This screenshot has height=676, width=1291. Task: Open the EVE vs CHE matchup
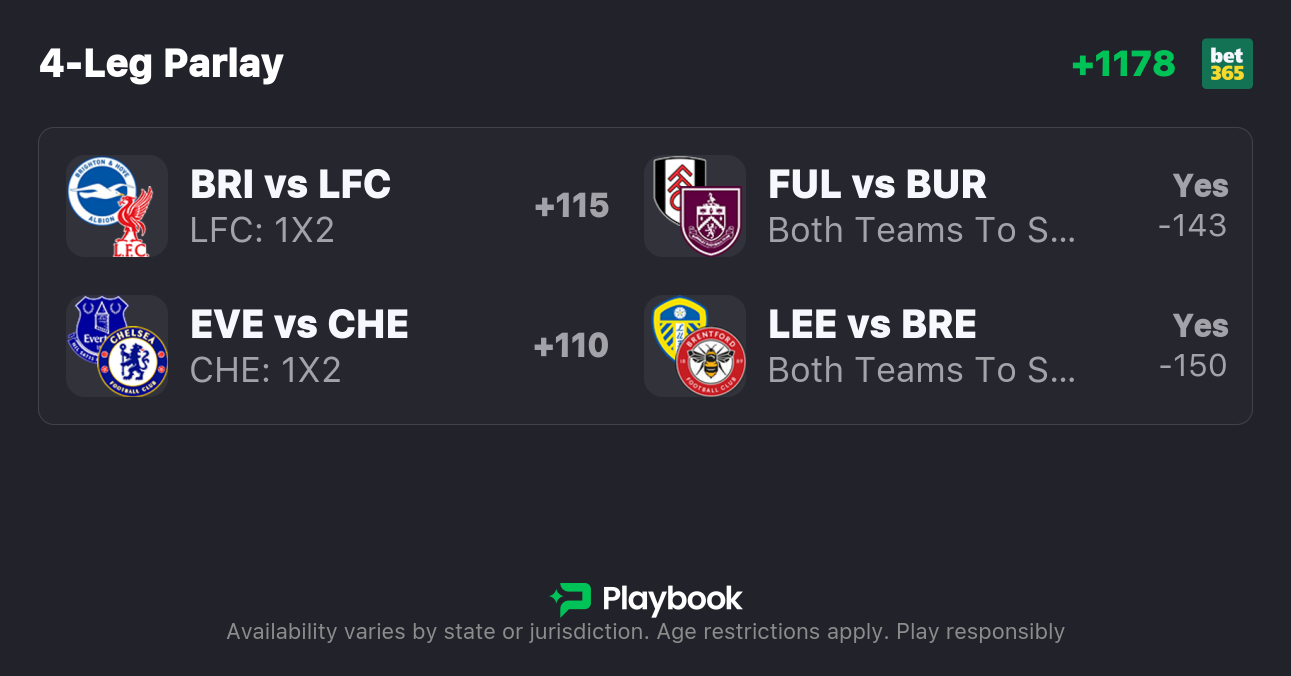point(299,325)
